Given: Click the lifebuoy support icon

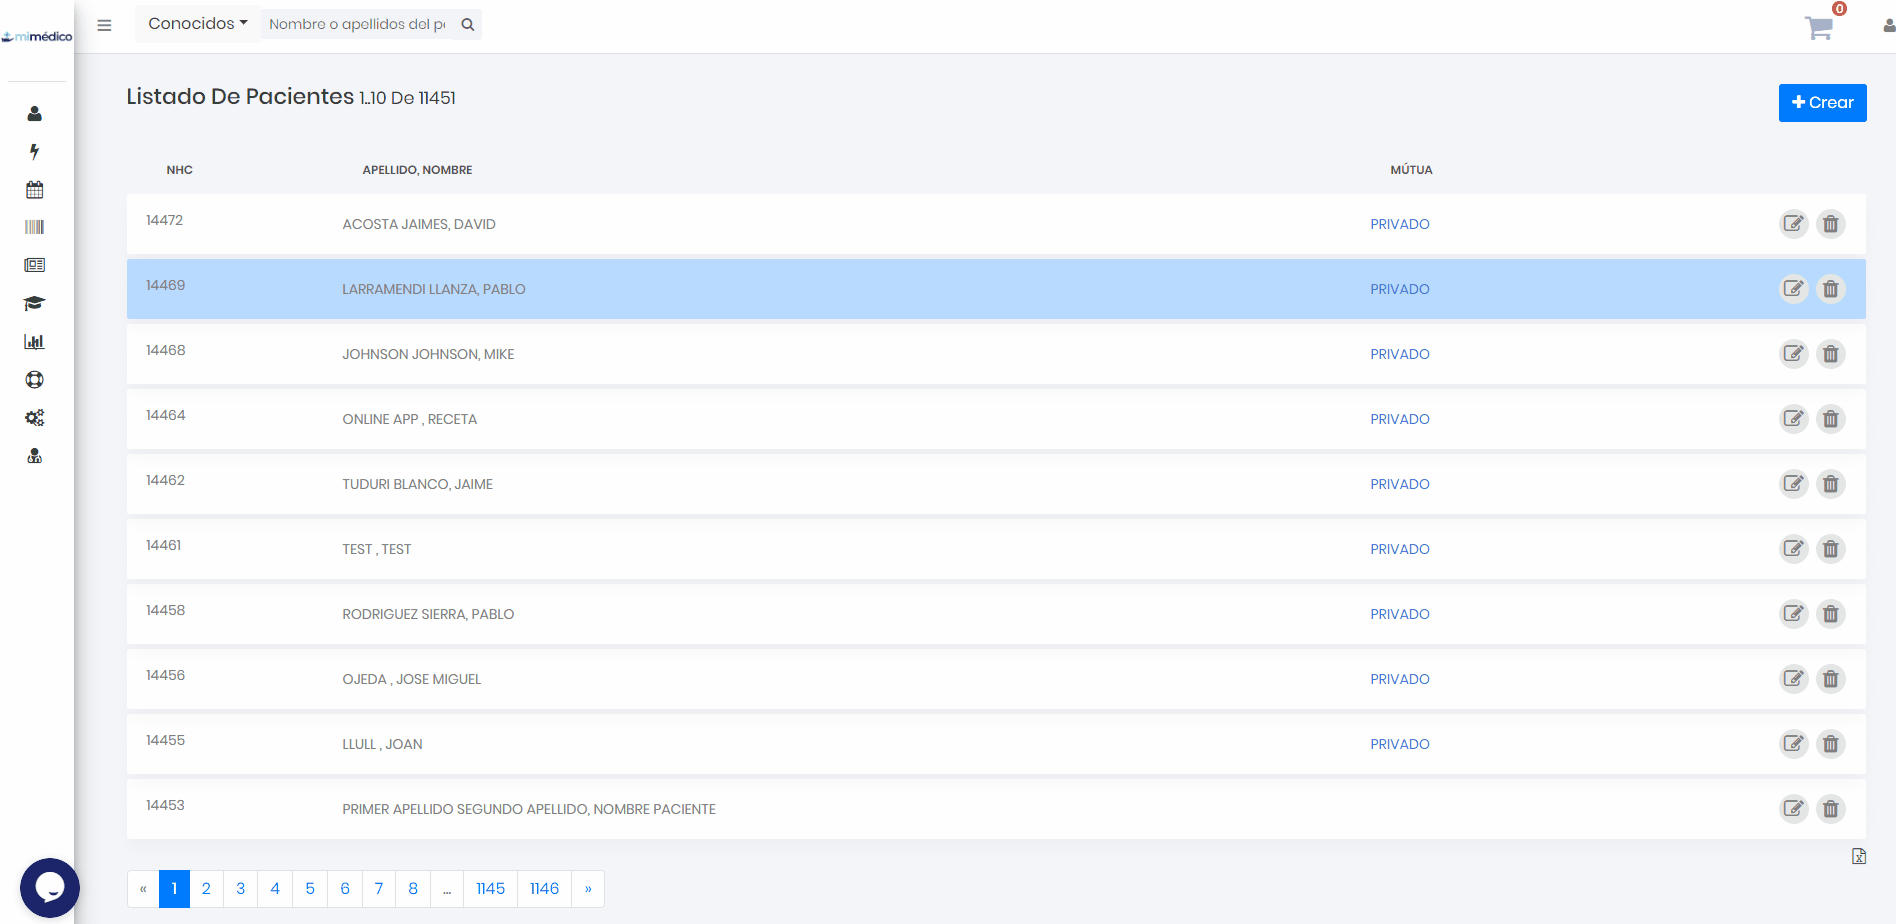Looking at the screenshot, I should [x=35, y=380].
